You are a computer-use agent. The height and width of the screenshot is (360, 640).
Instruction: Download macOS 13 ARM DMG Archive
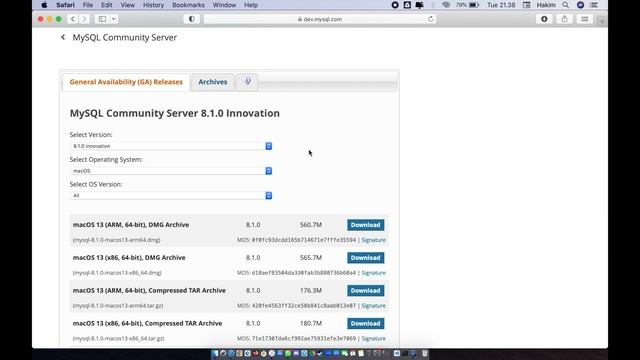365,225
